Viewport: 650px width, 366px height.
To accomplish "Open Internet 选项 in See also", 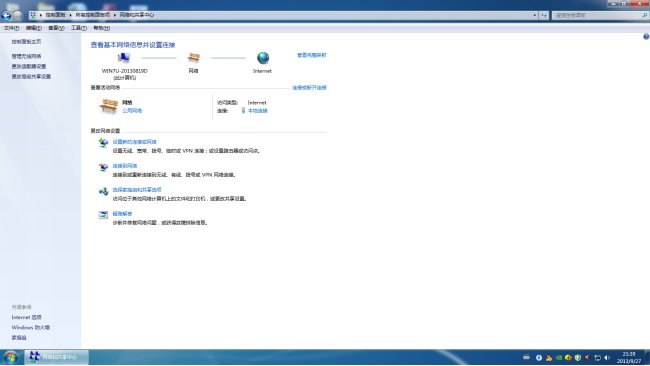I will coord(27,317).
